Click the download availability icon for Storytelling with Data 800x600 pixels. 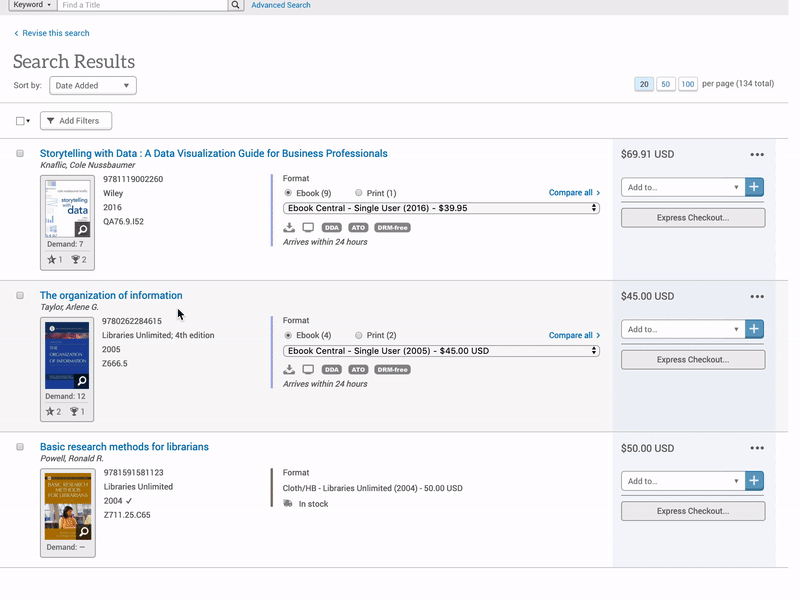coord(288,228)
